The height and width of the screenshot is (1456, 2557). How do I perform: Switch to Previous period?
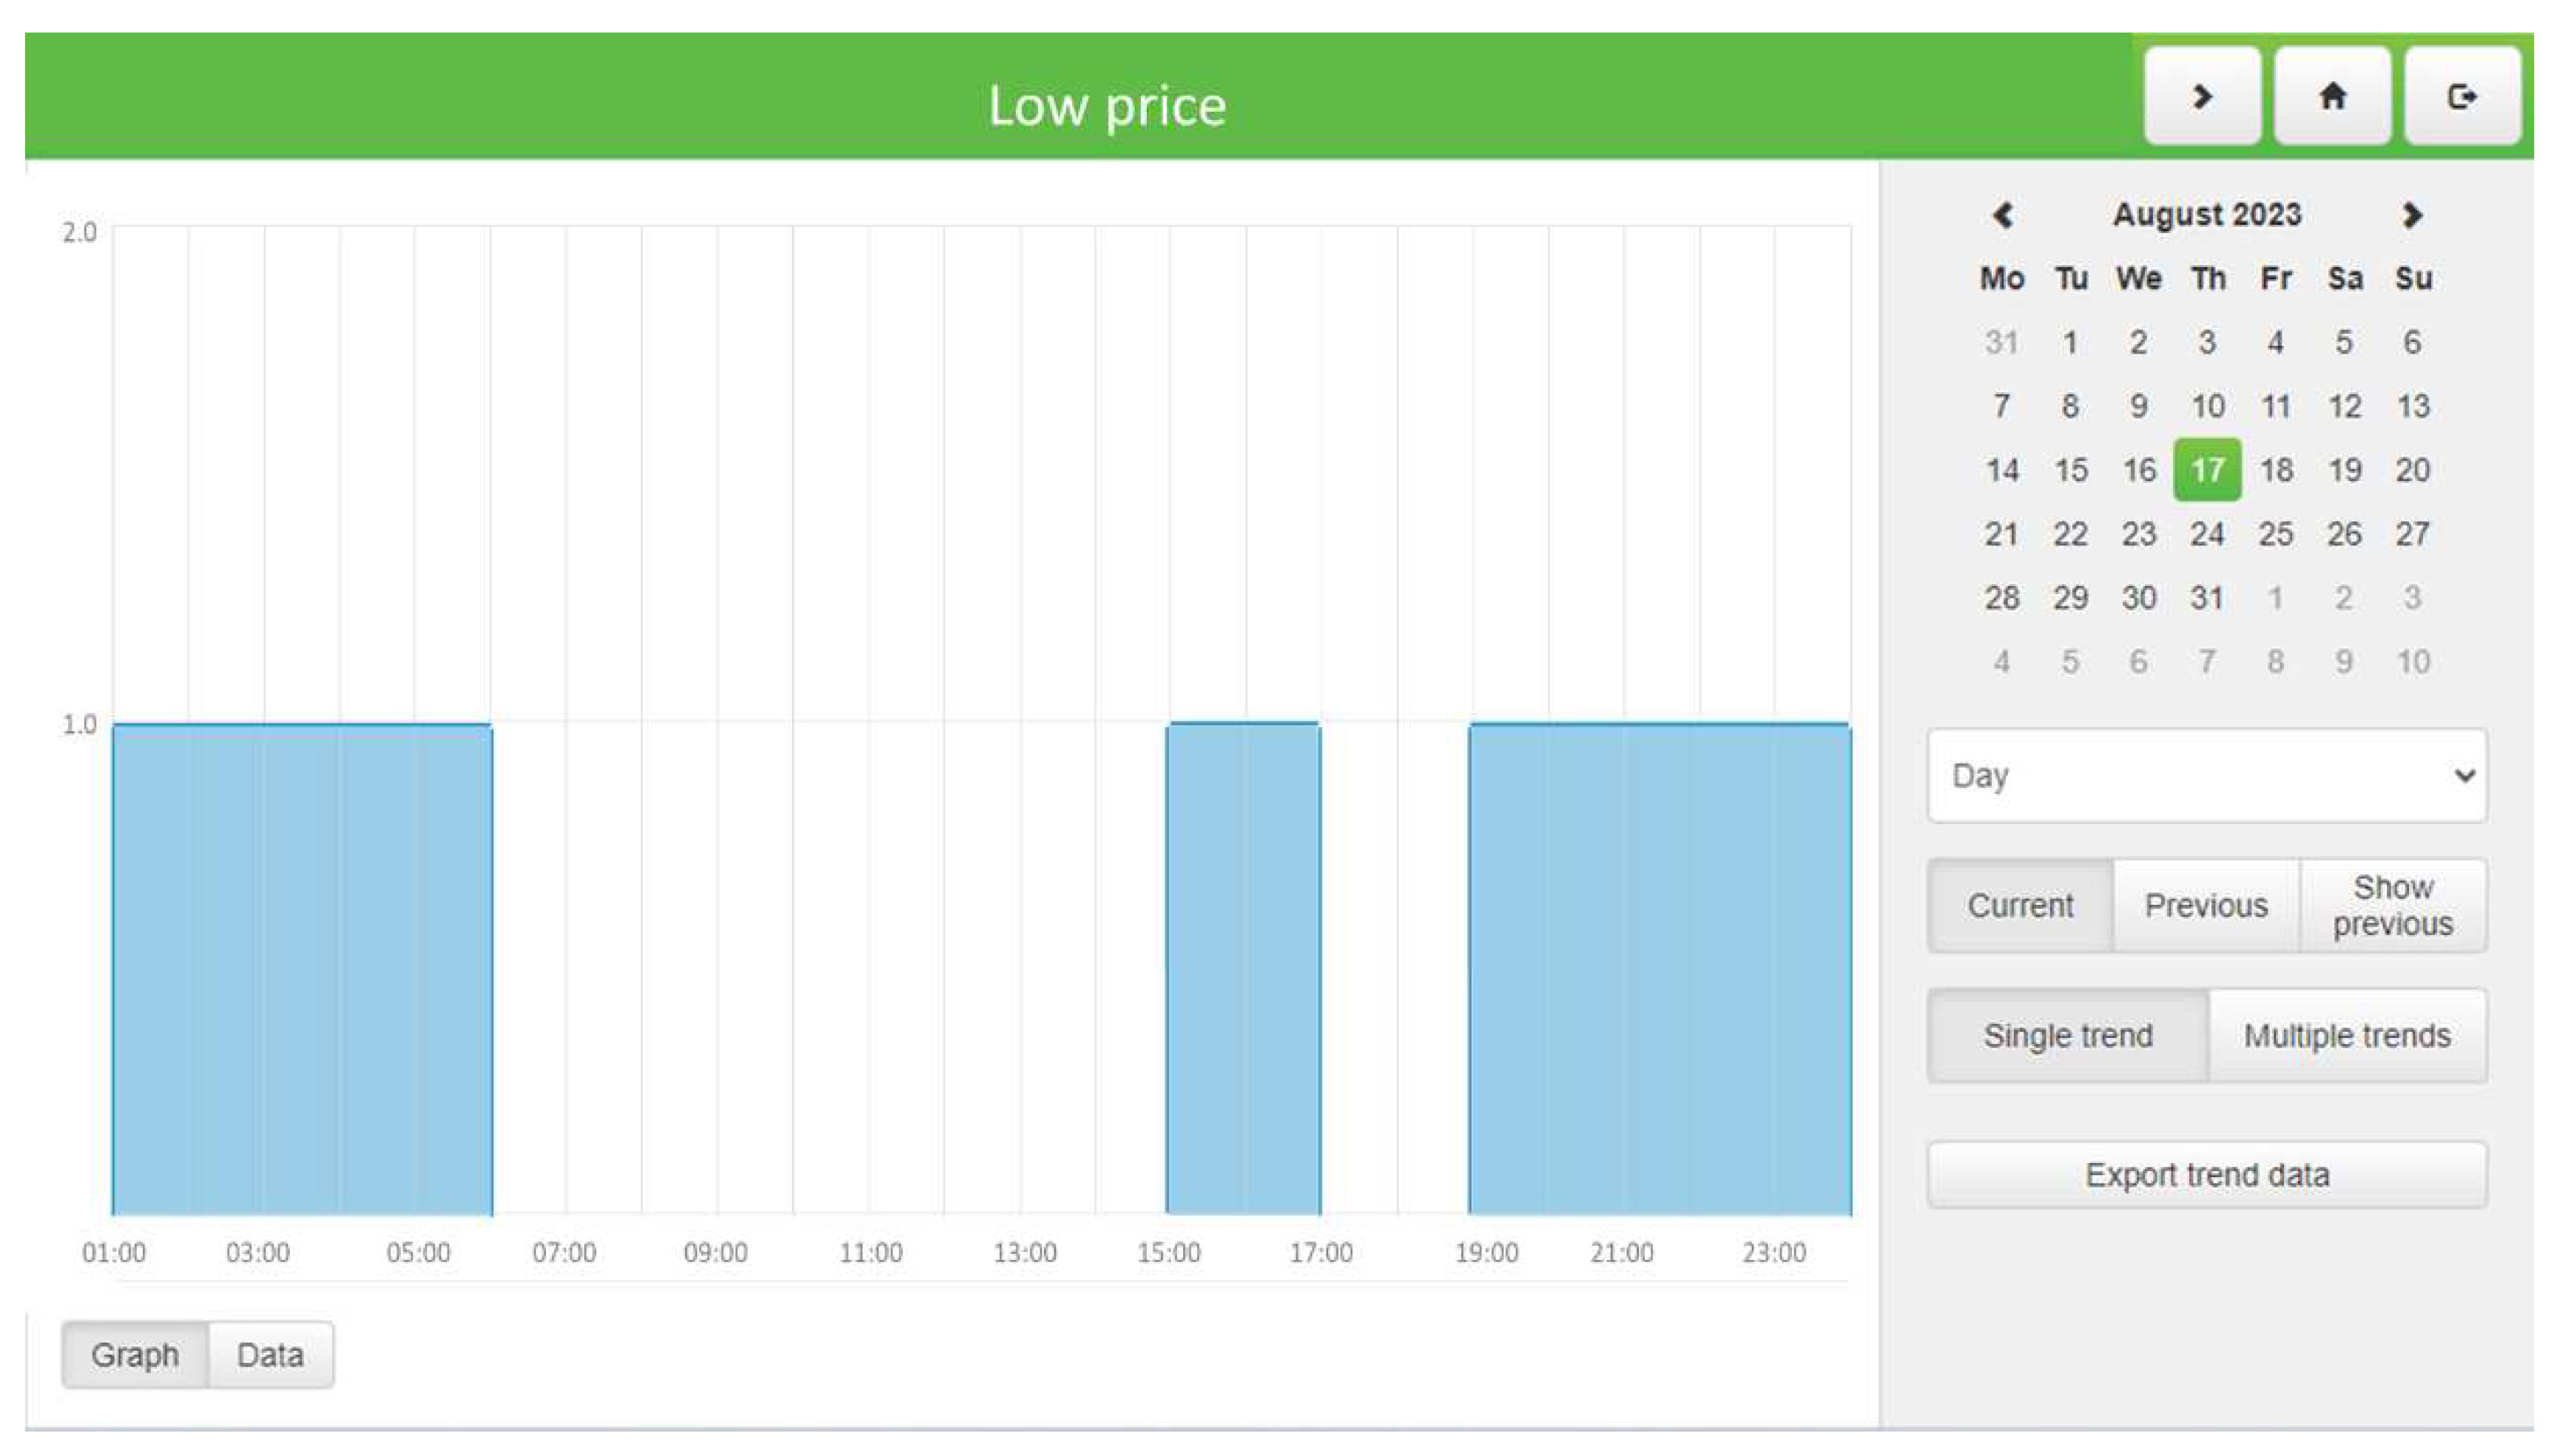coord(2205,905)
